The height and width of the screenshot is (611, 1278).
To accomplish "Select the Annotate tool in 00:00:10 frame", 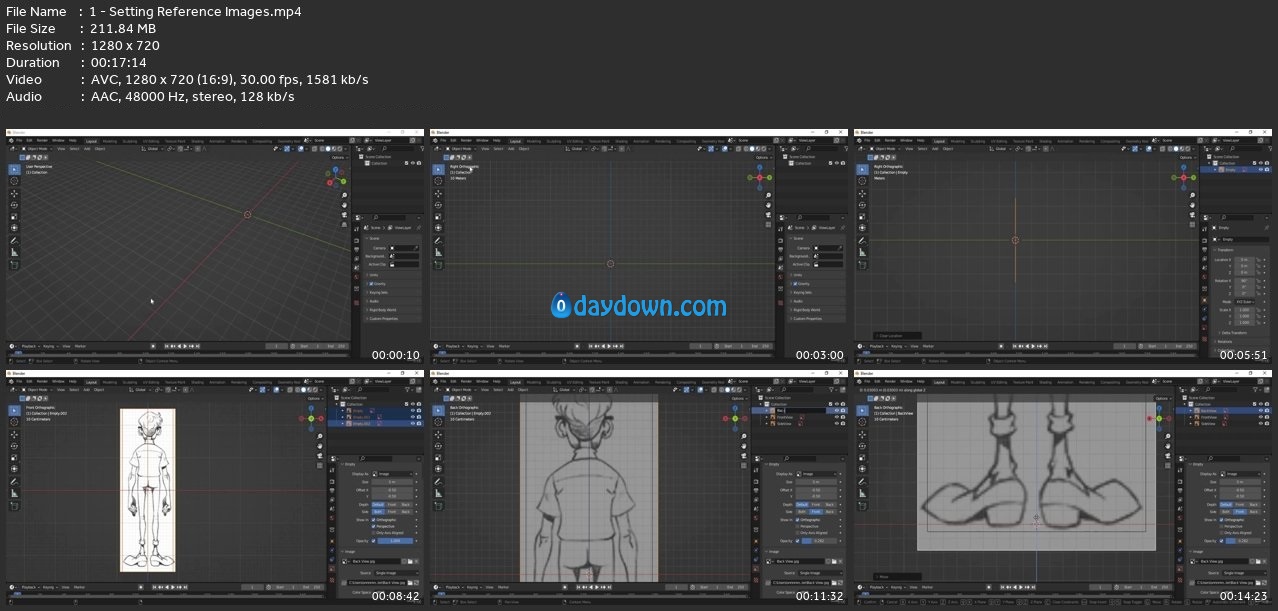I will (14, 240).
